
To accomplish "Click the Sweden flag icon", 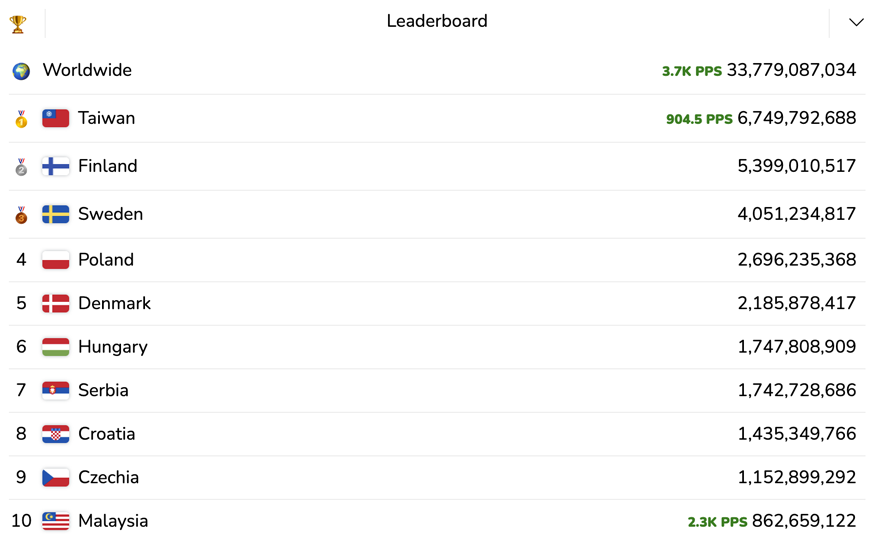I will point(56,214).
